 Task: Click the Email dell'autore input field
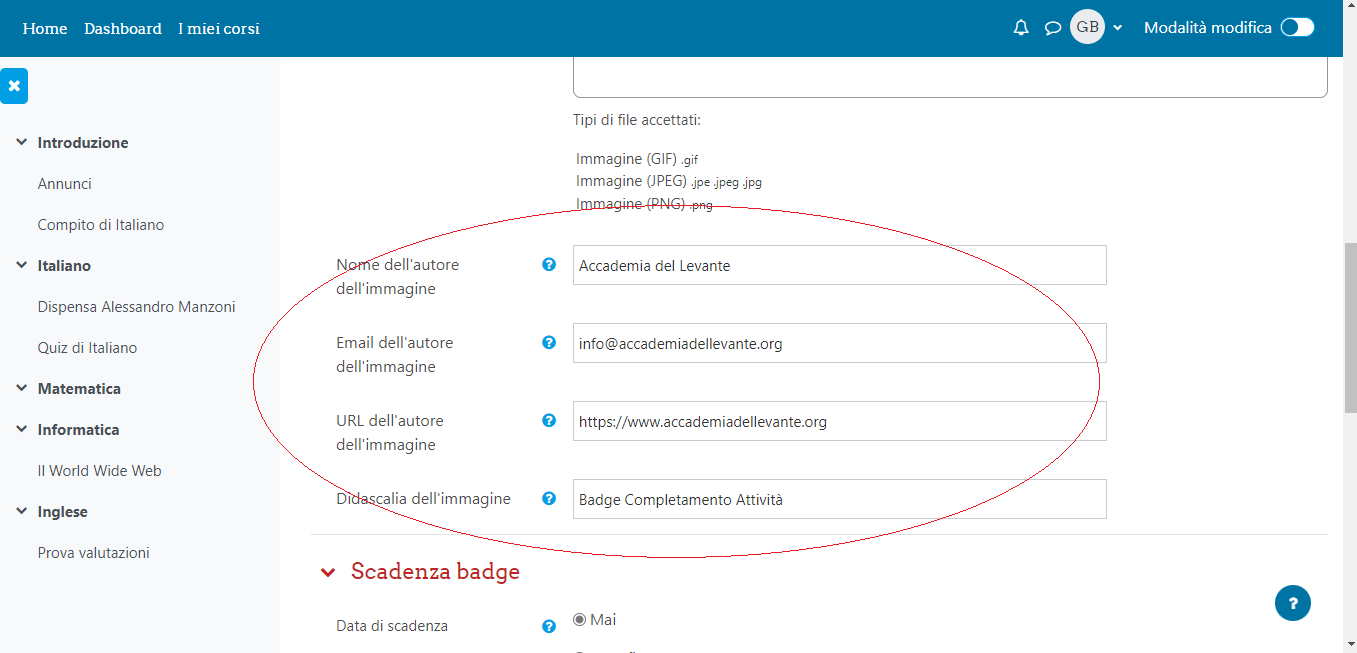[x=840, y=343]
